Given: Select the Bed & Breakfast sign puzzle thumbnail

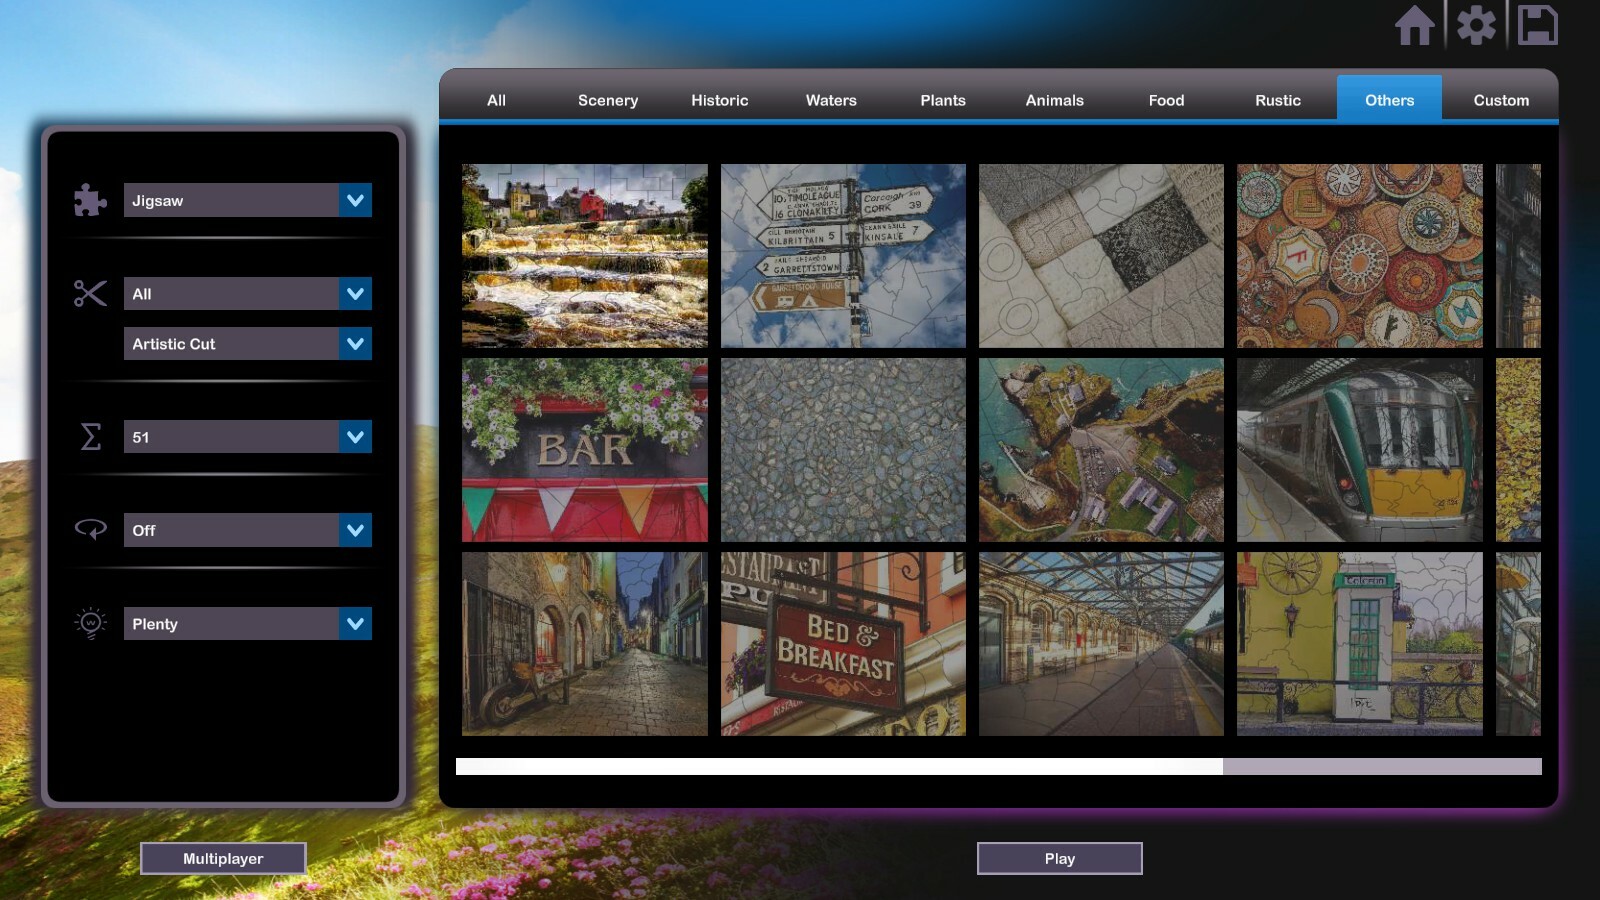Looking at the screenshot, I should (842, 644).
